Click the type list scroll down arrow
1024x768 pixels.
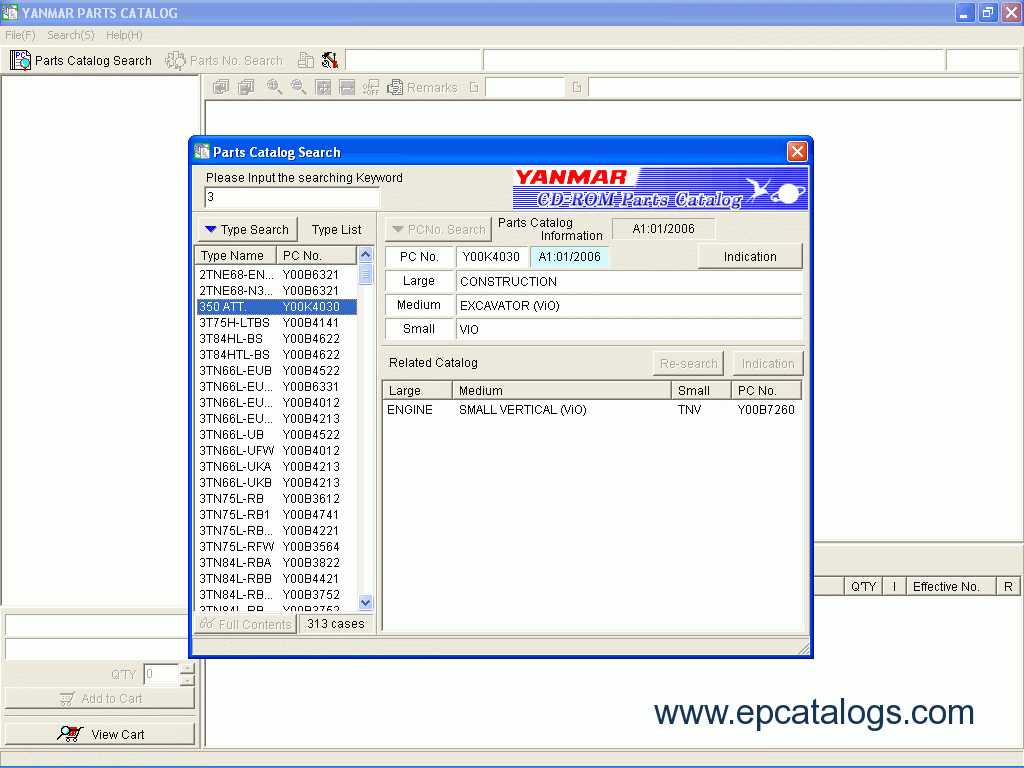click(366, 602)
